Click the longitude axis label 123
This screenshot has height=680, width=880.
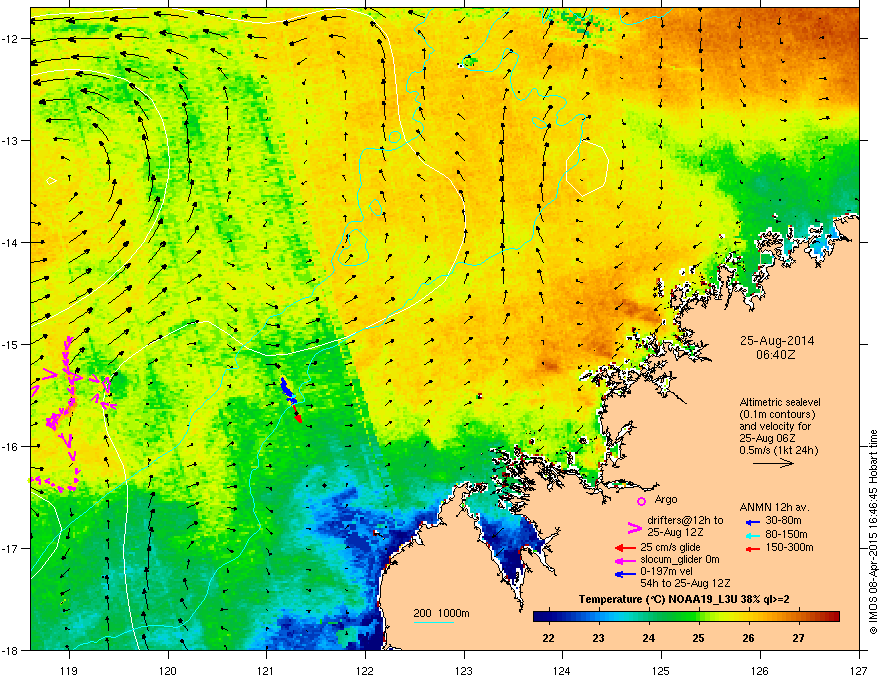[x=464, y=670]
